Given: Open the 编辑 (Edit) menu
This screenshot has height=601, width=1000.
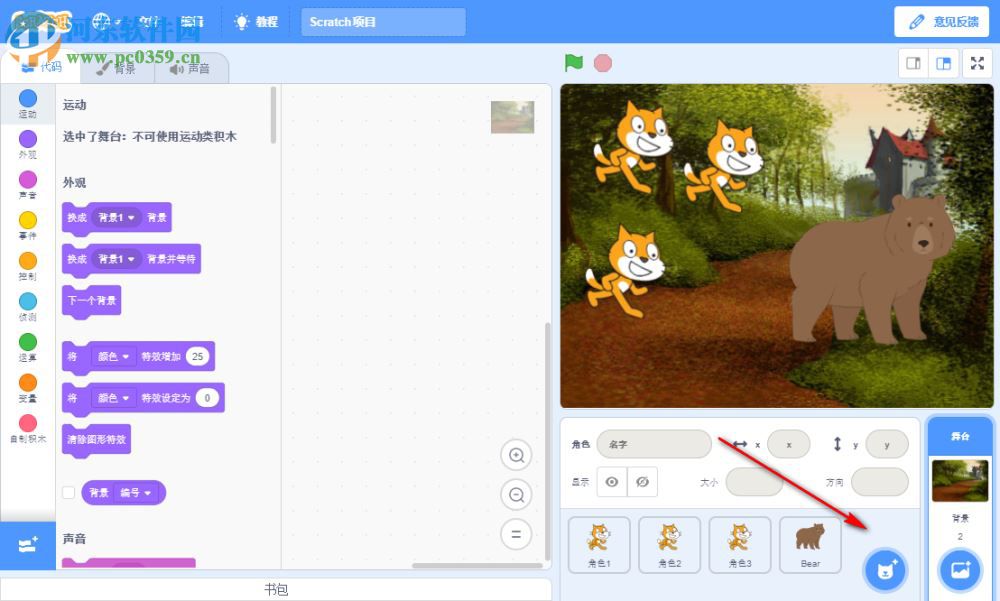Looking at the screenshot, I should click(x=192, y=20).
